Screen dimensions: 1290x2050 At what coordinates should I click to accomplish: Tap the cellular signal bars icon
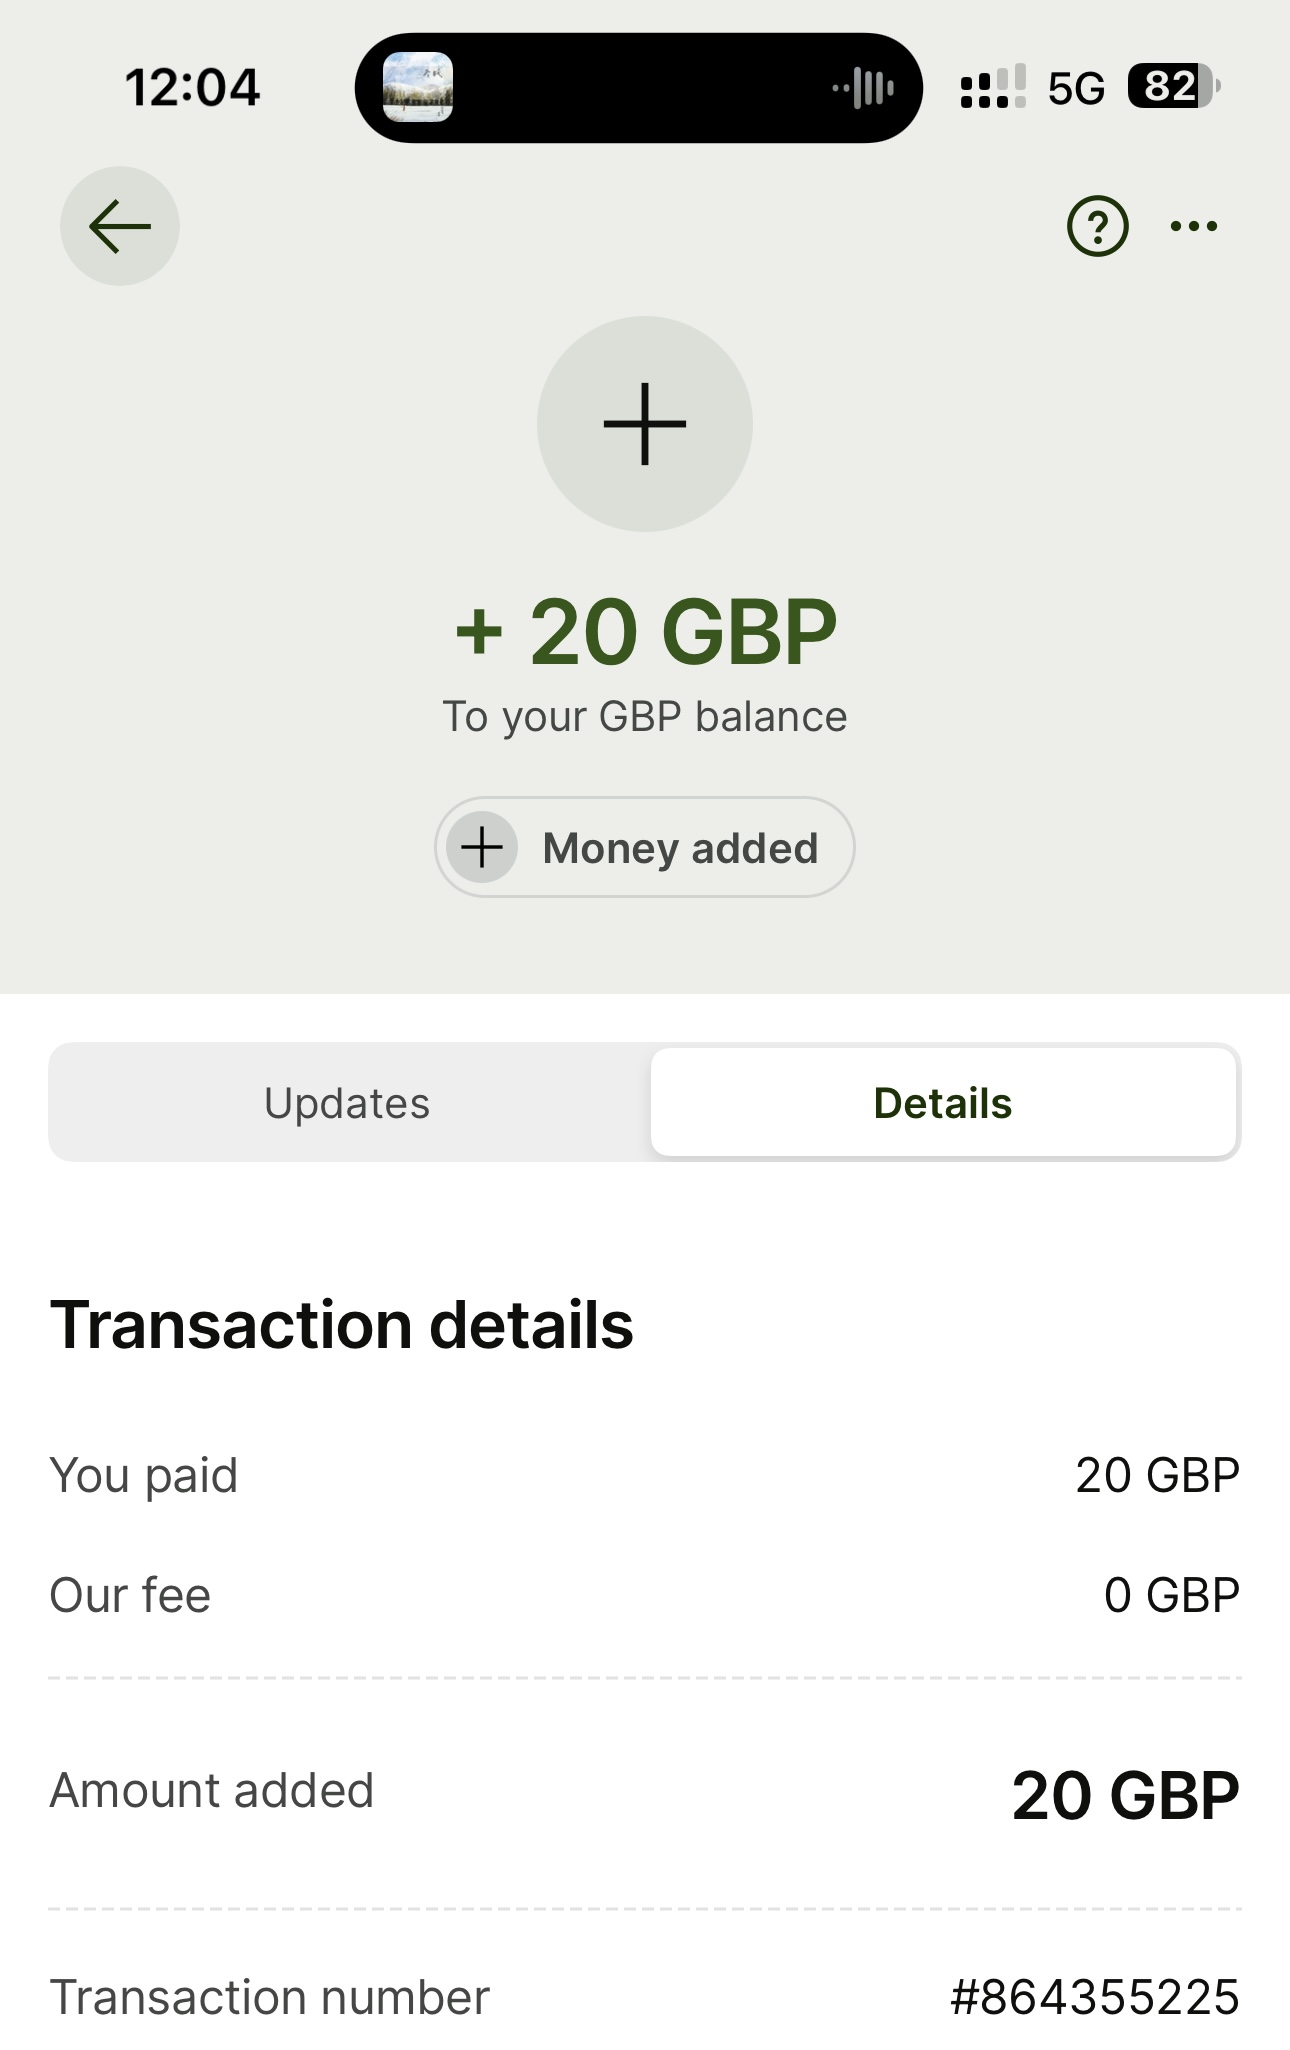(x=992, y=87)
